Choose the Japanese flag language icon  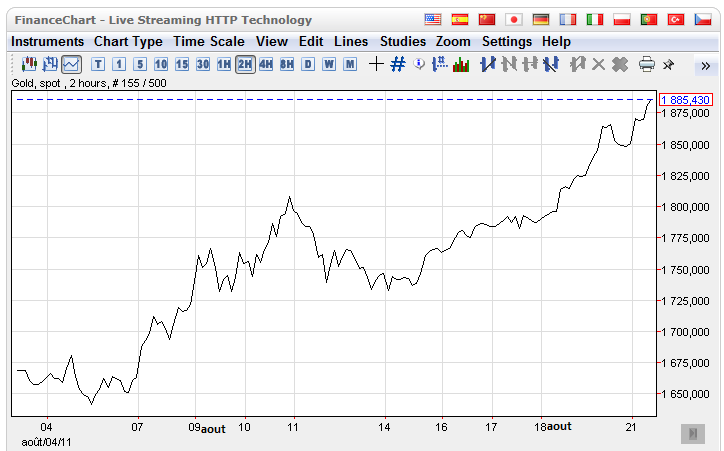514,19
